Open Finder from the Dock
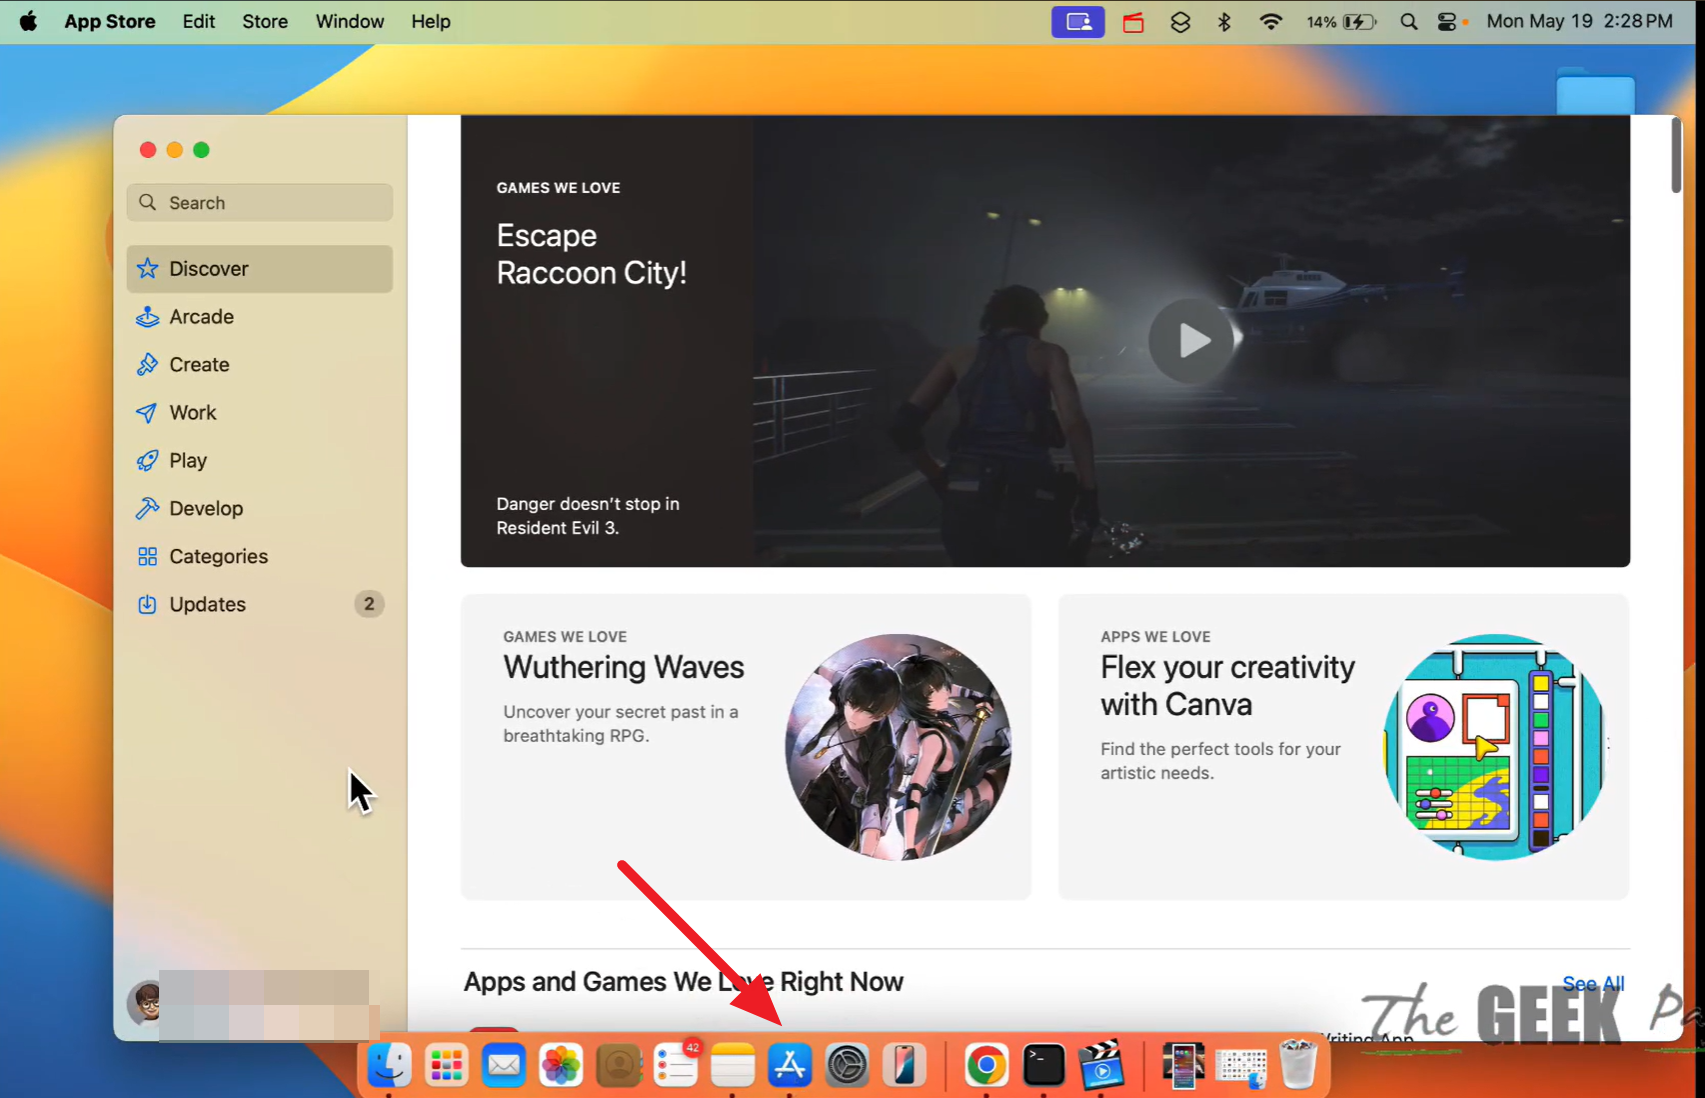1705x1098 pixels. click(389, 1066)
